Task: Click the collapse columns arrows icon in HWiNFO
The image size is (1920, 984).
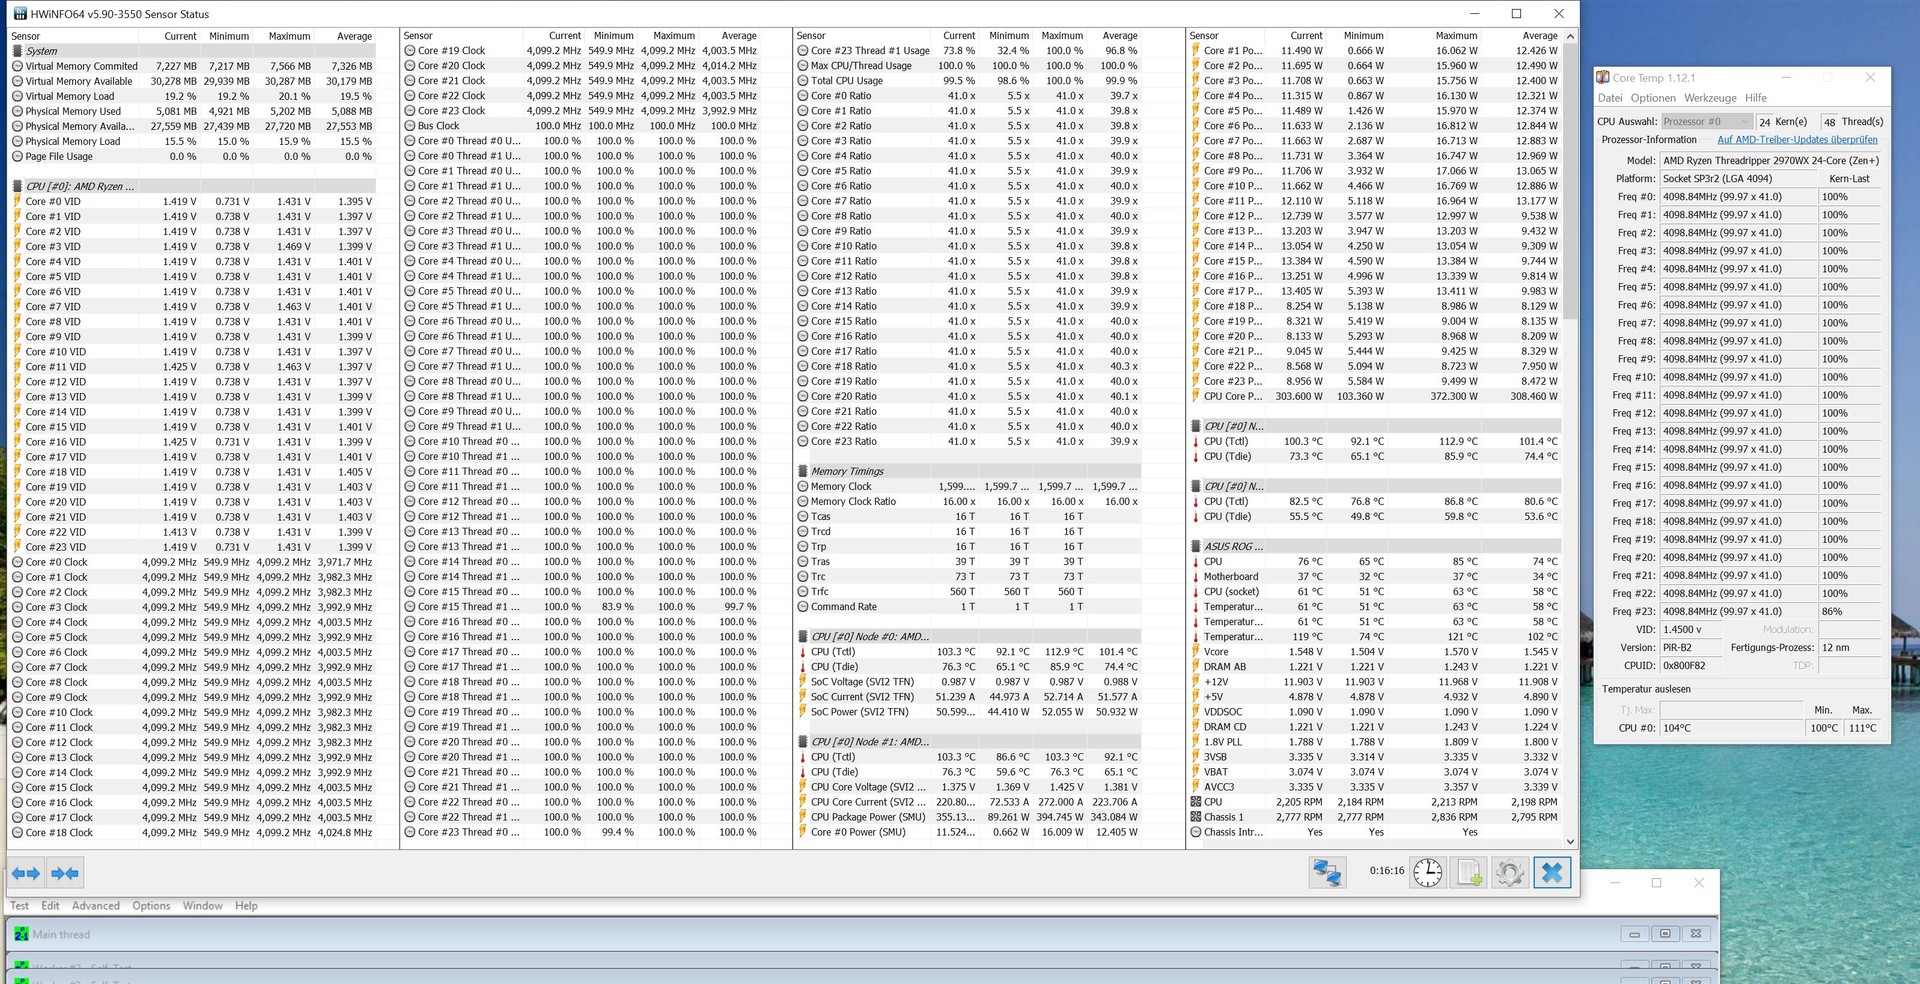Action: point(65,873)
